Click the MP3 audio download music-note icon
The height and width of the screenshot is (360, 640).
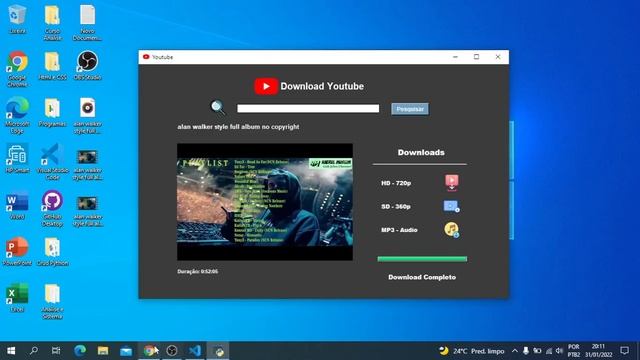tap(451, 230)
